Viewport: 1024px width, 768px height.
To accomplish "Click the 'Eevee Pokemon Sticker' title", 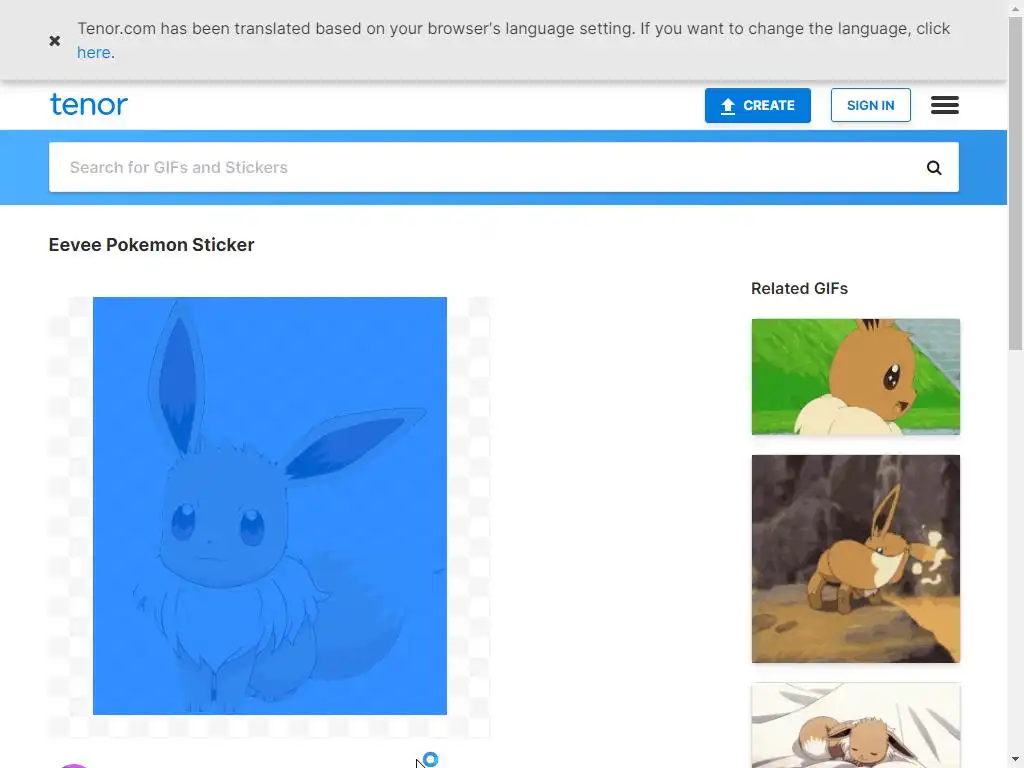I will [x=152, y=245].
